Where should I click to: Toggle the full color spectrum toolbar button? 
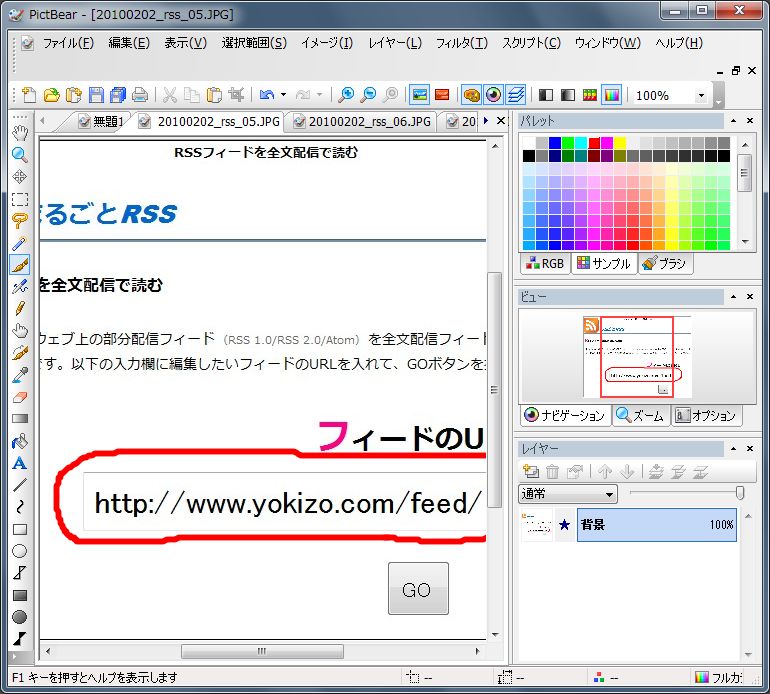(x=612, y=94)
